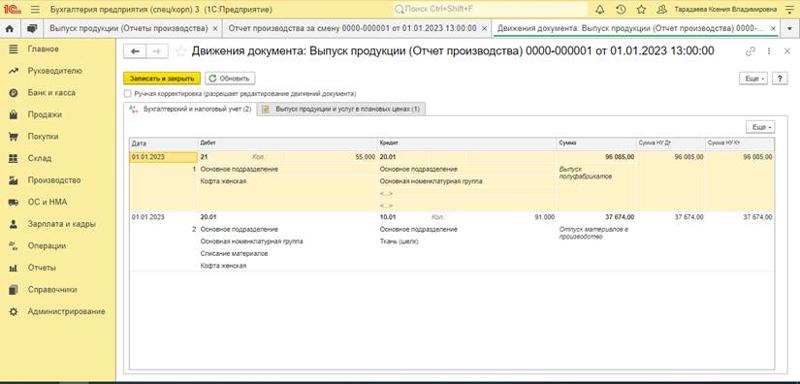Open the main hamburger menu icon

point(35,10)
